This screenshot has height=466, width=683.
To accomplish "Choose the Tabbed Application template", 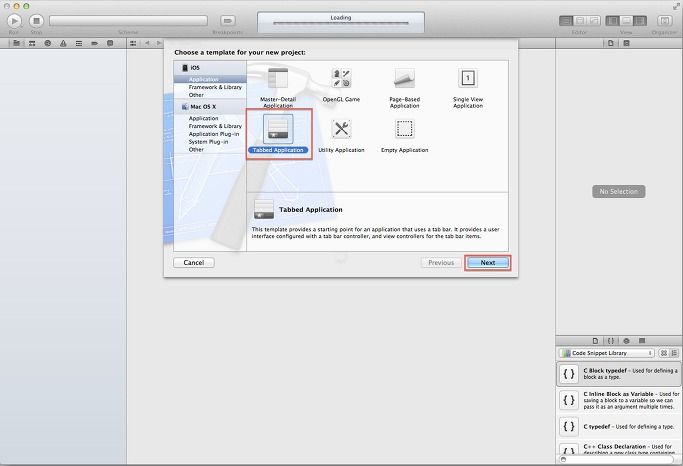I will (278, 134).
